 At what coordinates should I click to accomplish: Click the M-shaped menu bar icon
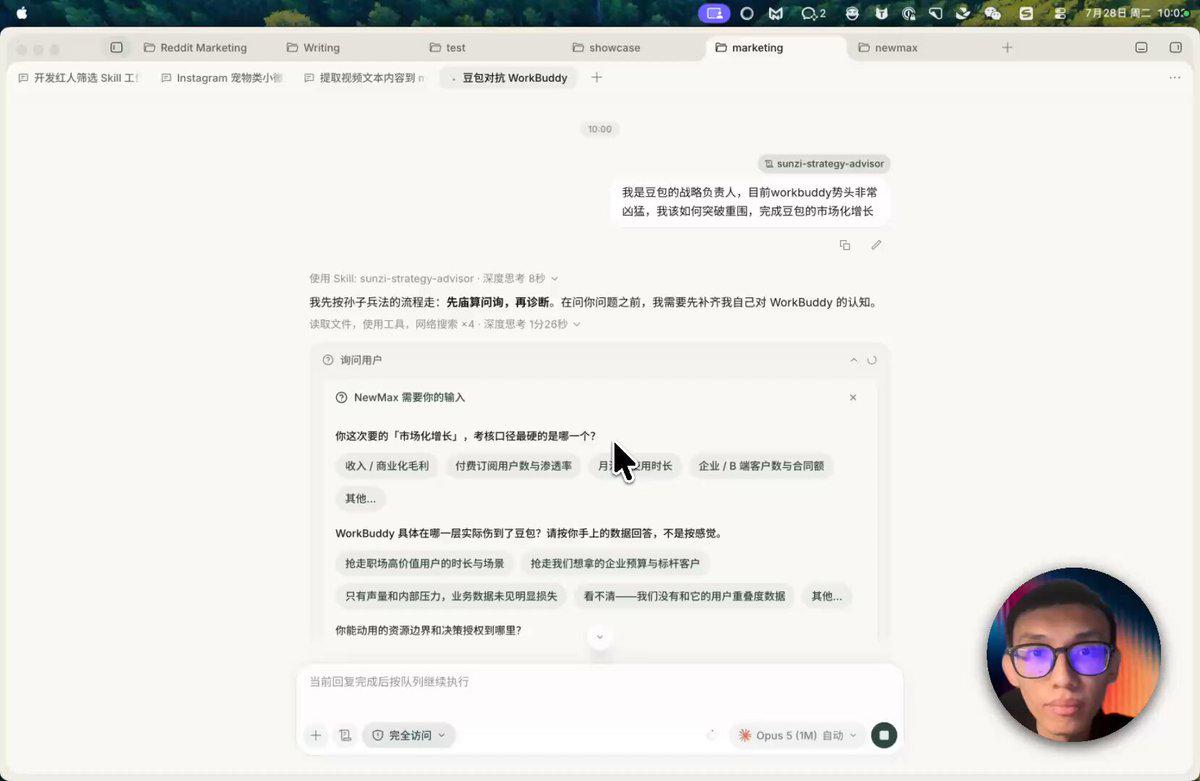(776, 13)
